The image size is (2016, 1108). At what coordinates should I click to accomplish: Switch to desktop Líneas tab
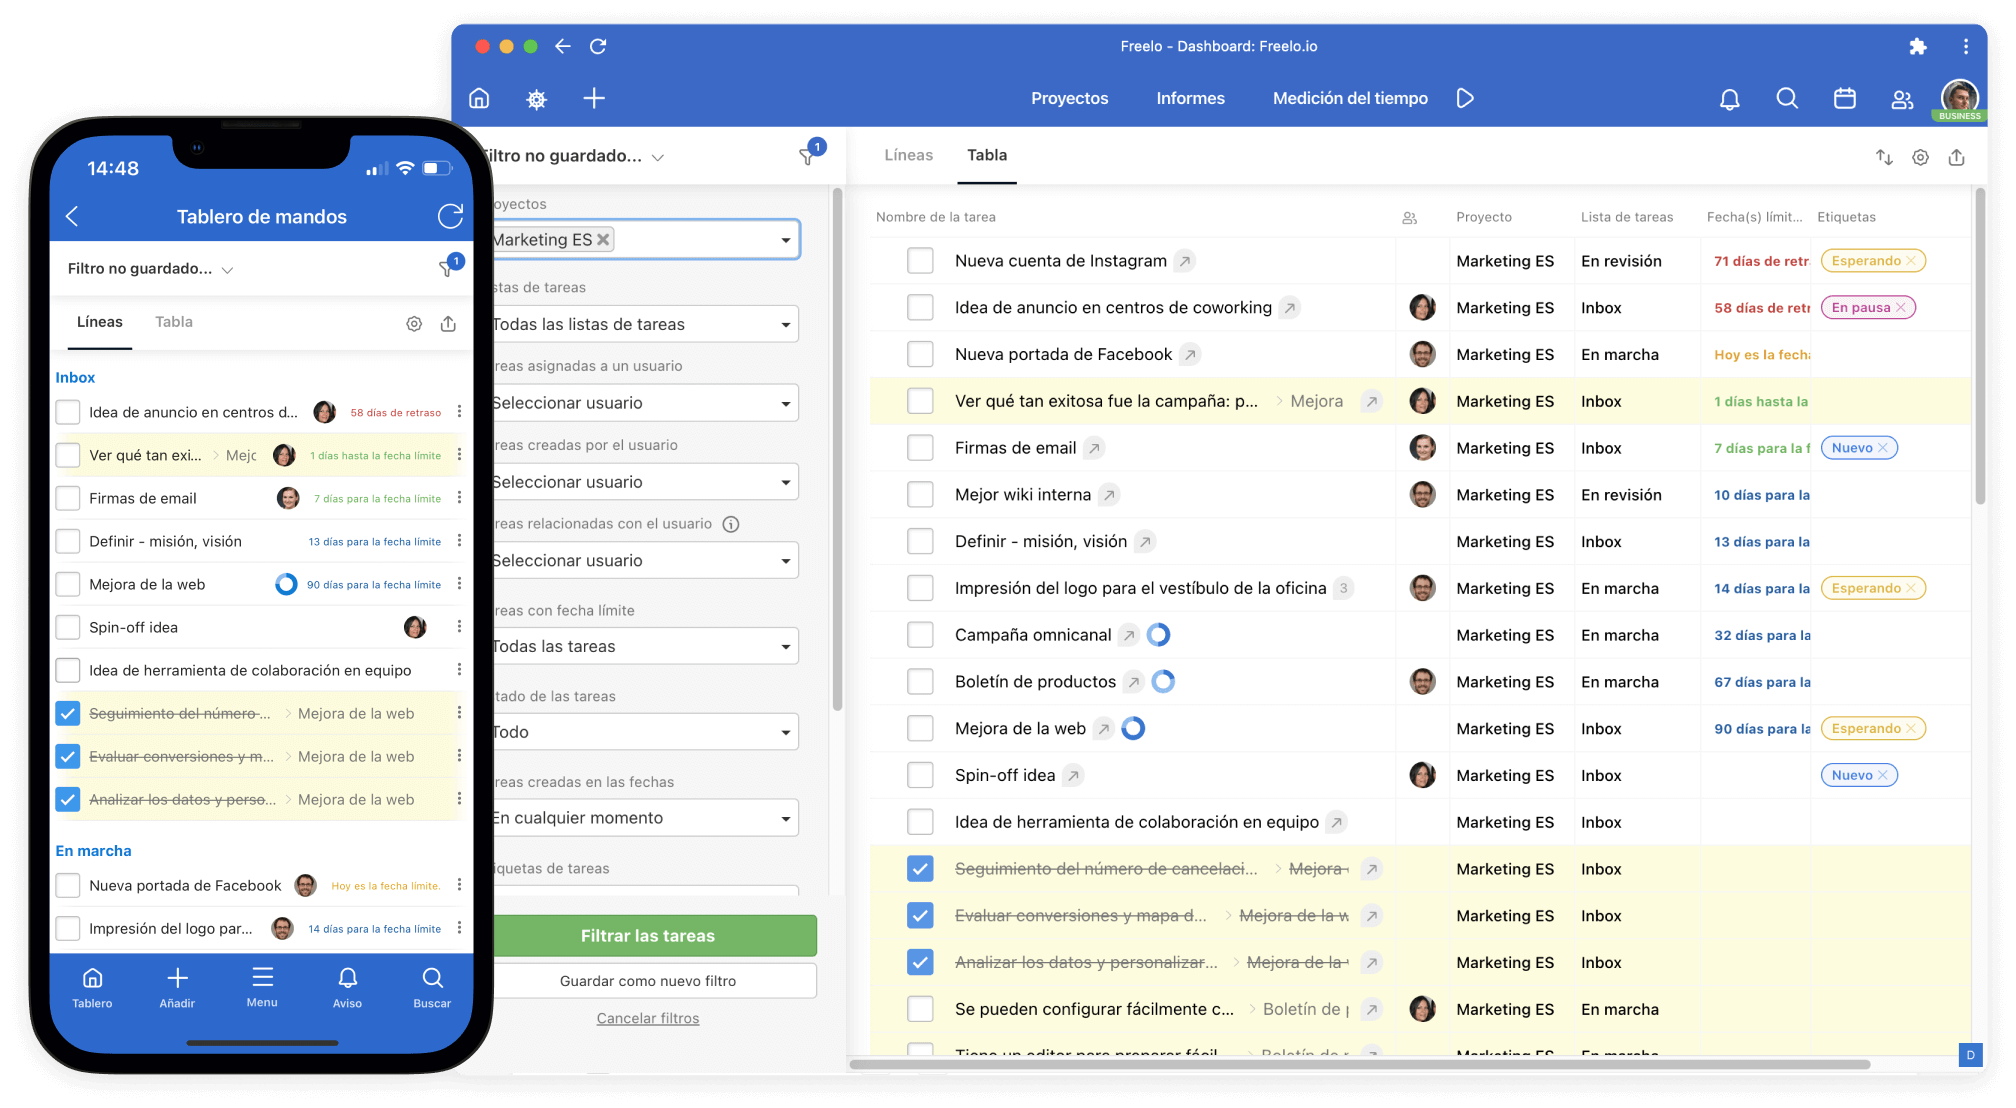pyautogui.click(x=908, y=155)
